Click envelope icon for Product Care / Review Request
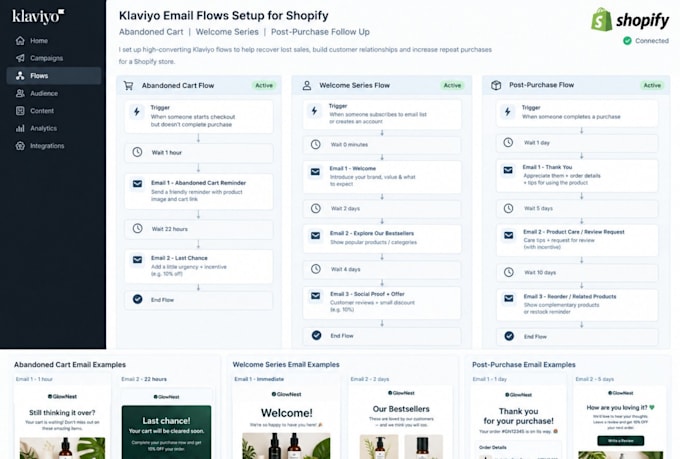This screenshot has width=680, height=459. coord(508,235)
